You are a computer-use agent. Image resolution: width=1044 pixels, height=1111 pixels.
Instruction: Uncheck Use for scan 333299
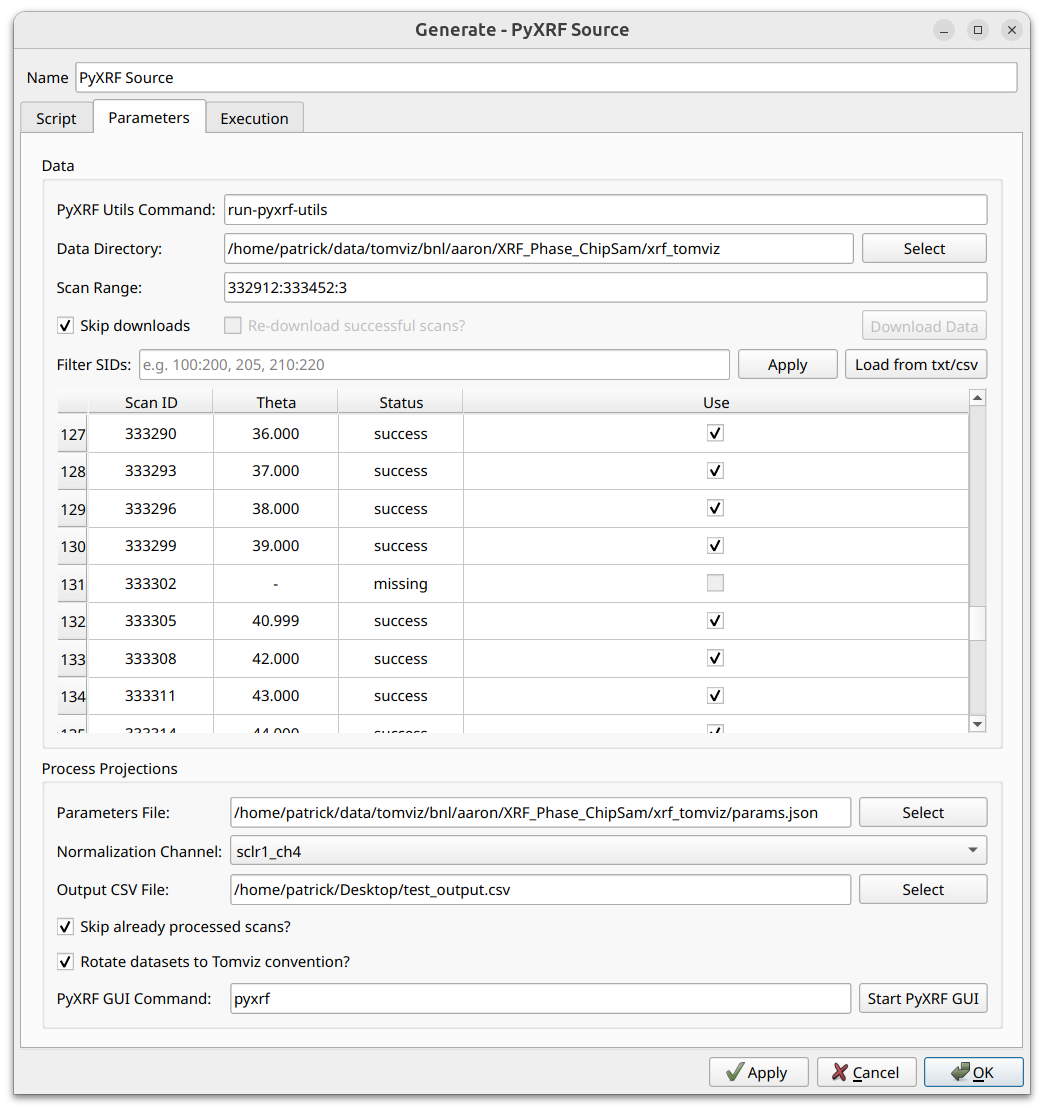[715, 546]
